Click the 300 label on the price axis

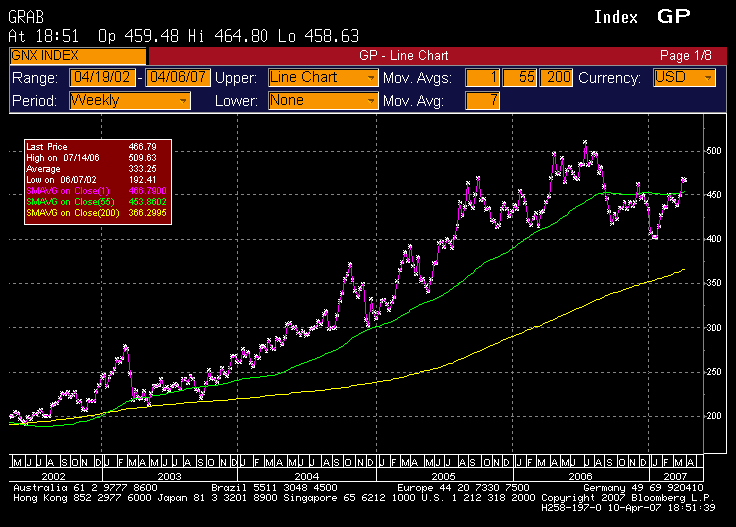(x=714, y=328)
